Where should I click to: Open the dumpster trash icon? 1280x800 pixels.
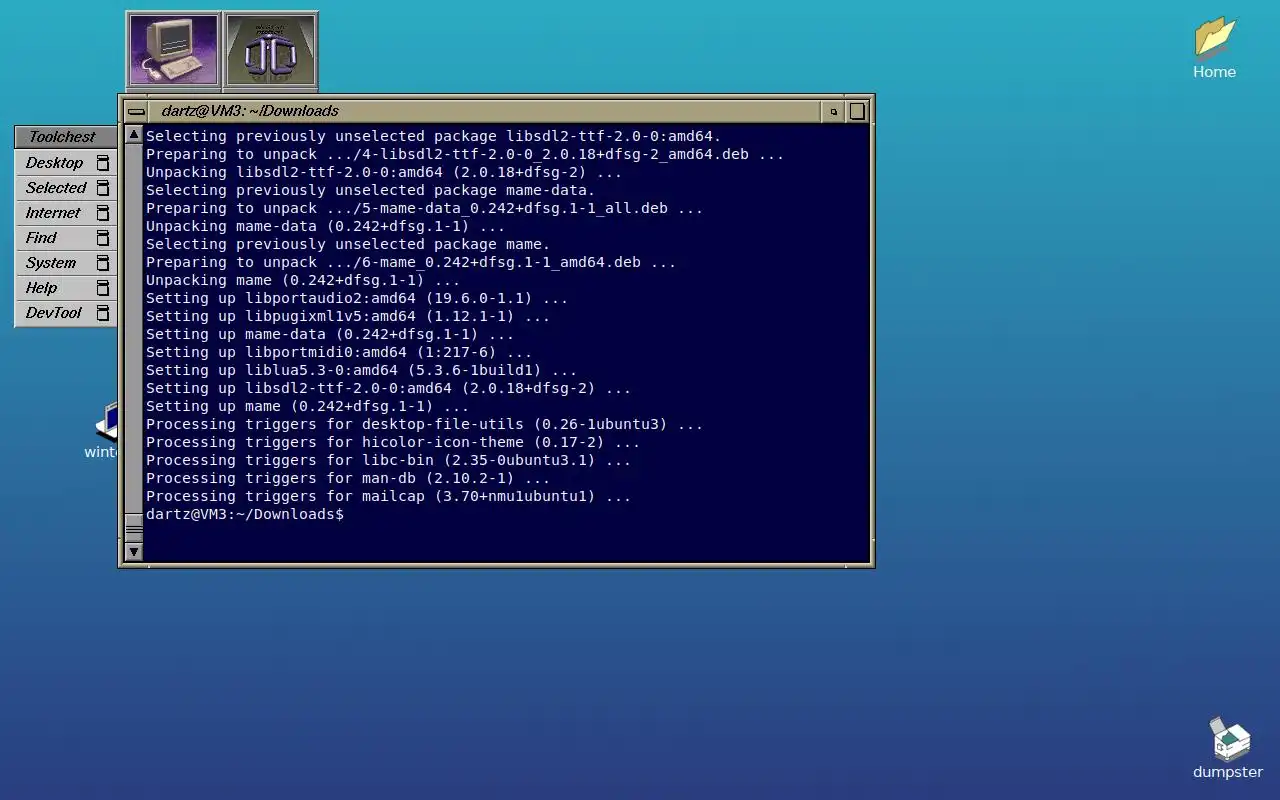pos(1228,748)
